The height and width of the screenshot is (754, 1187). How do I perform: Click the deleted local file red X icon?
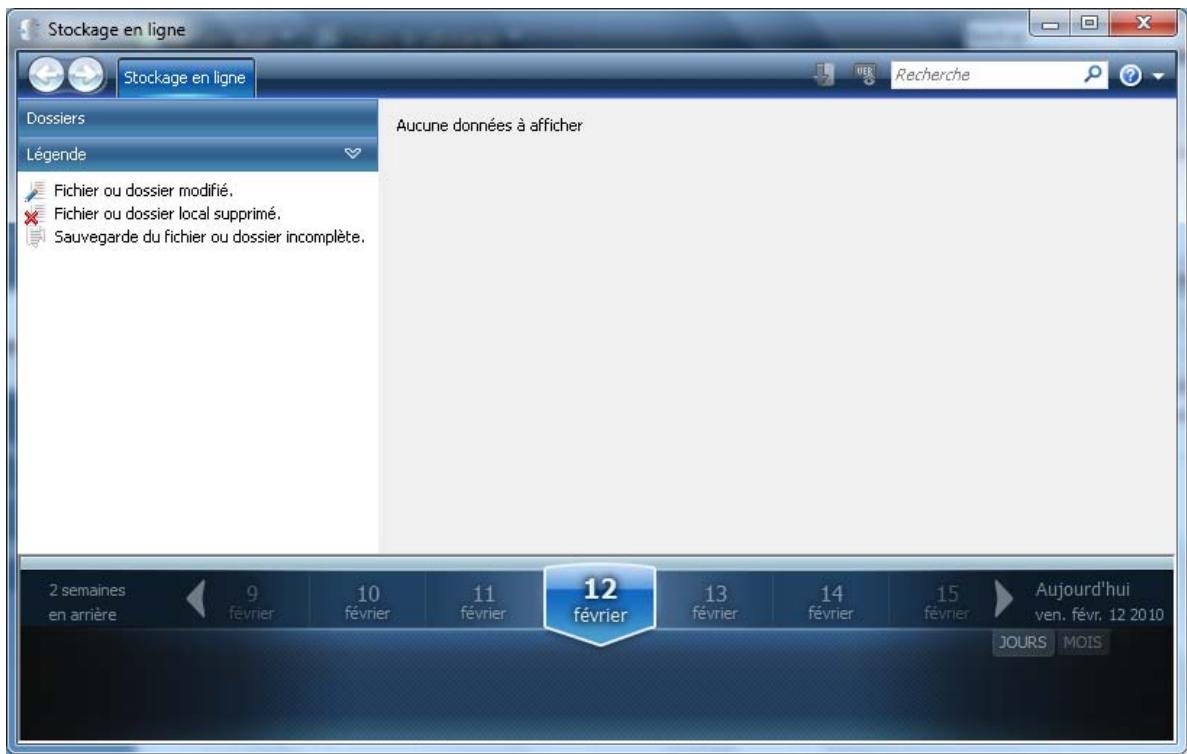point(34,215)
